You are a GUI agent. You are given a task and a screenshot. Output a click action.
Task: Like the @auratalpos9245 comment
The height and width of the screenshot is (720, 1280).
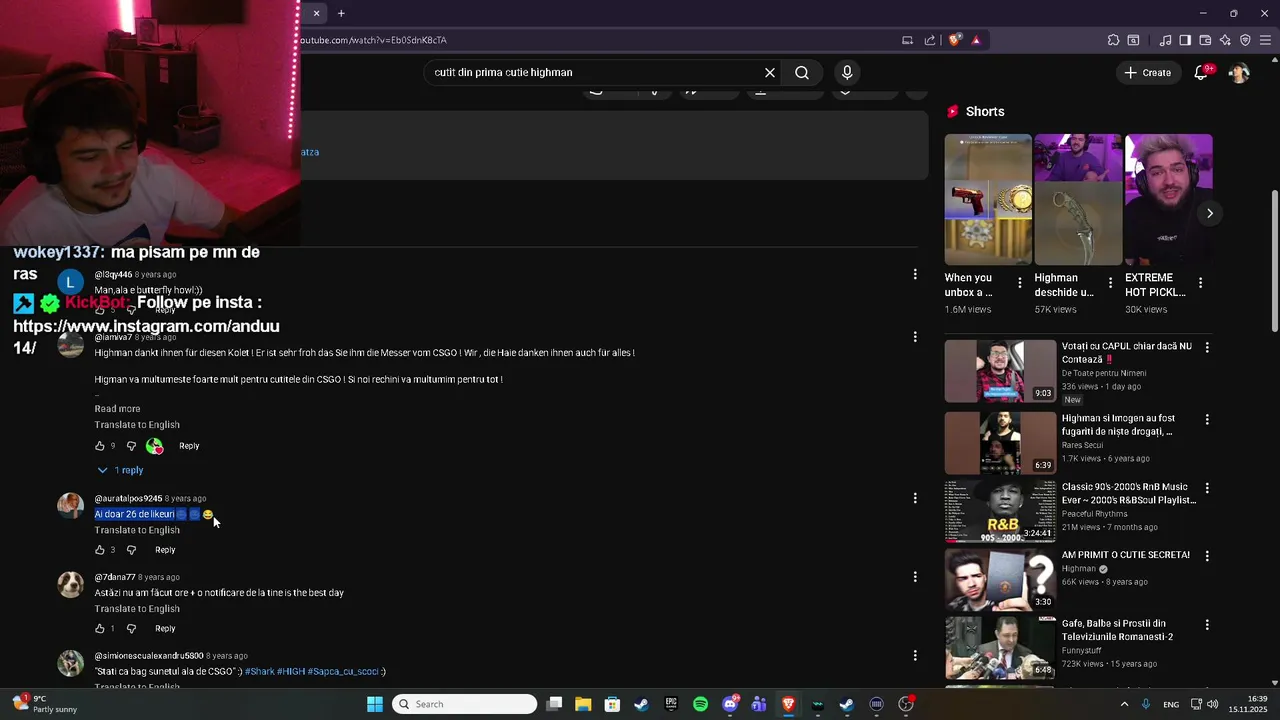tap(99, 550)
